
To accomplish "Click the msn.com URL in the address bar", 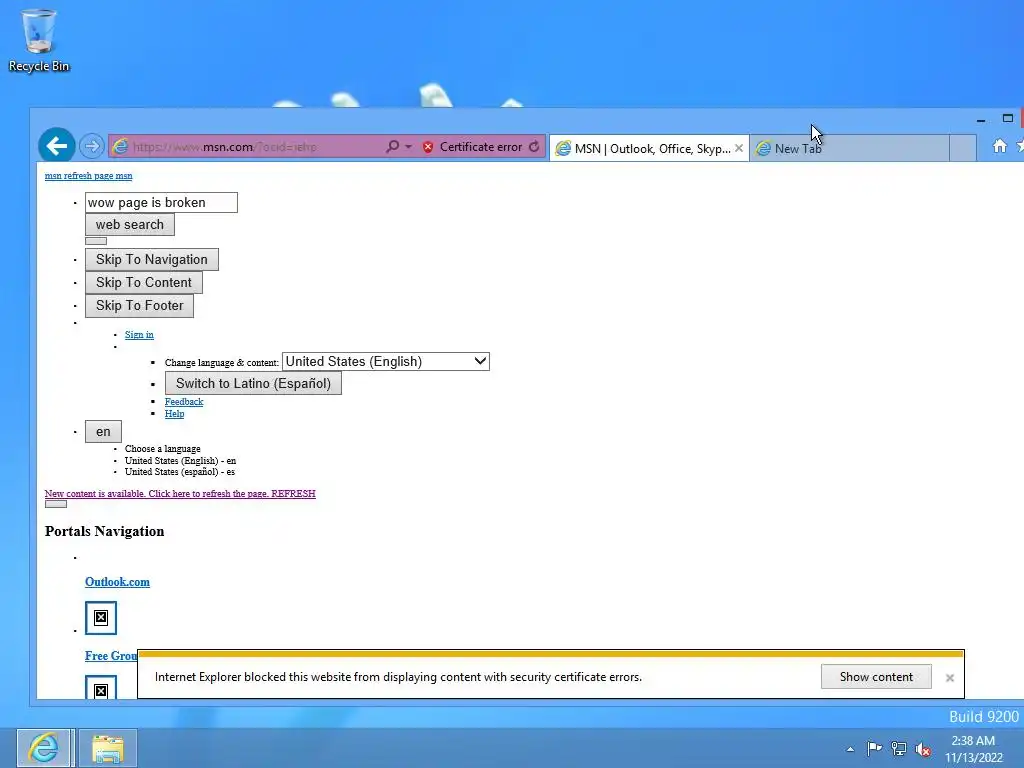I will tap(224, 147).
